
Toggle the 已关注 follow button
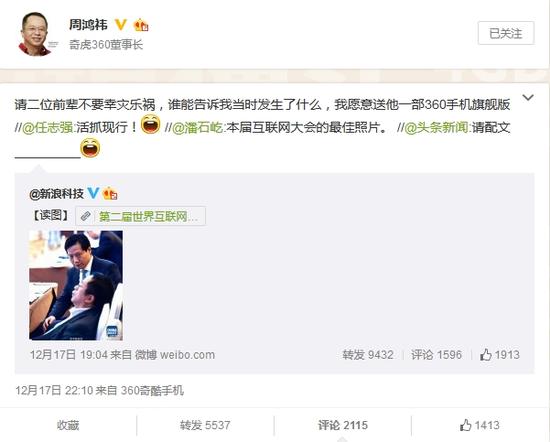[506, 33]
